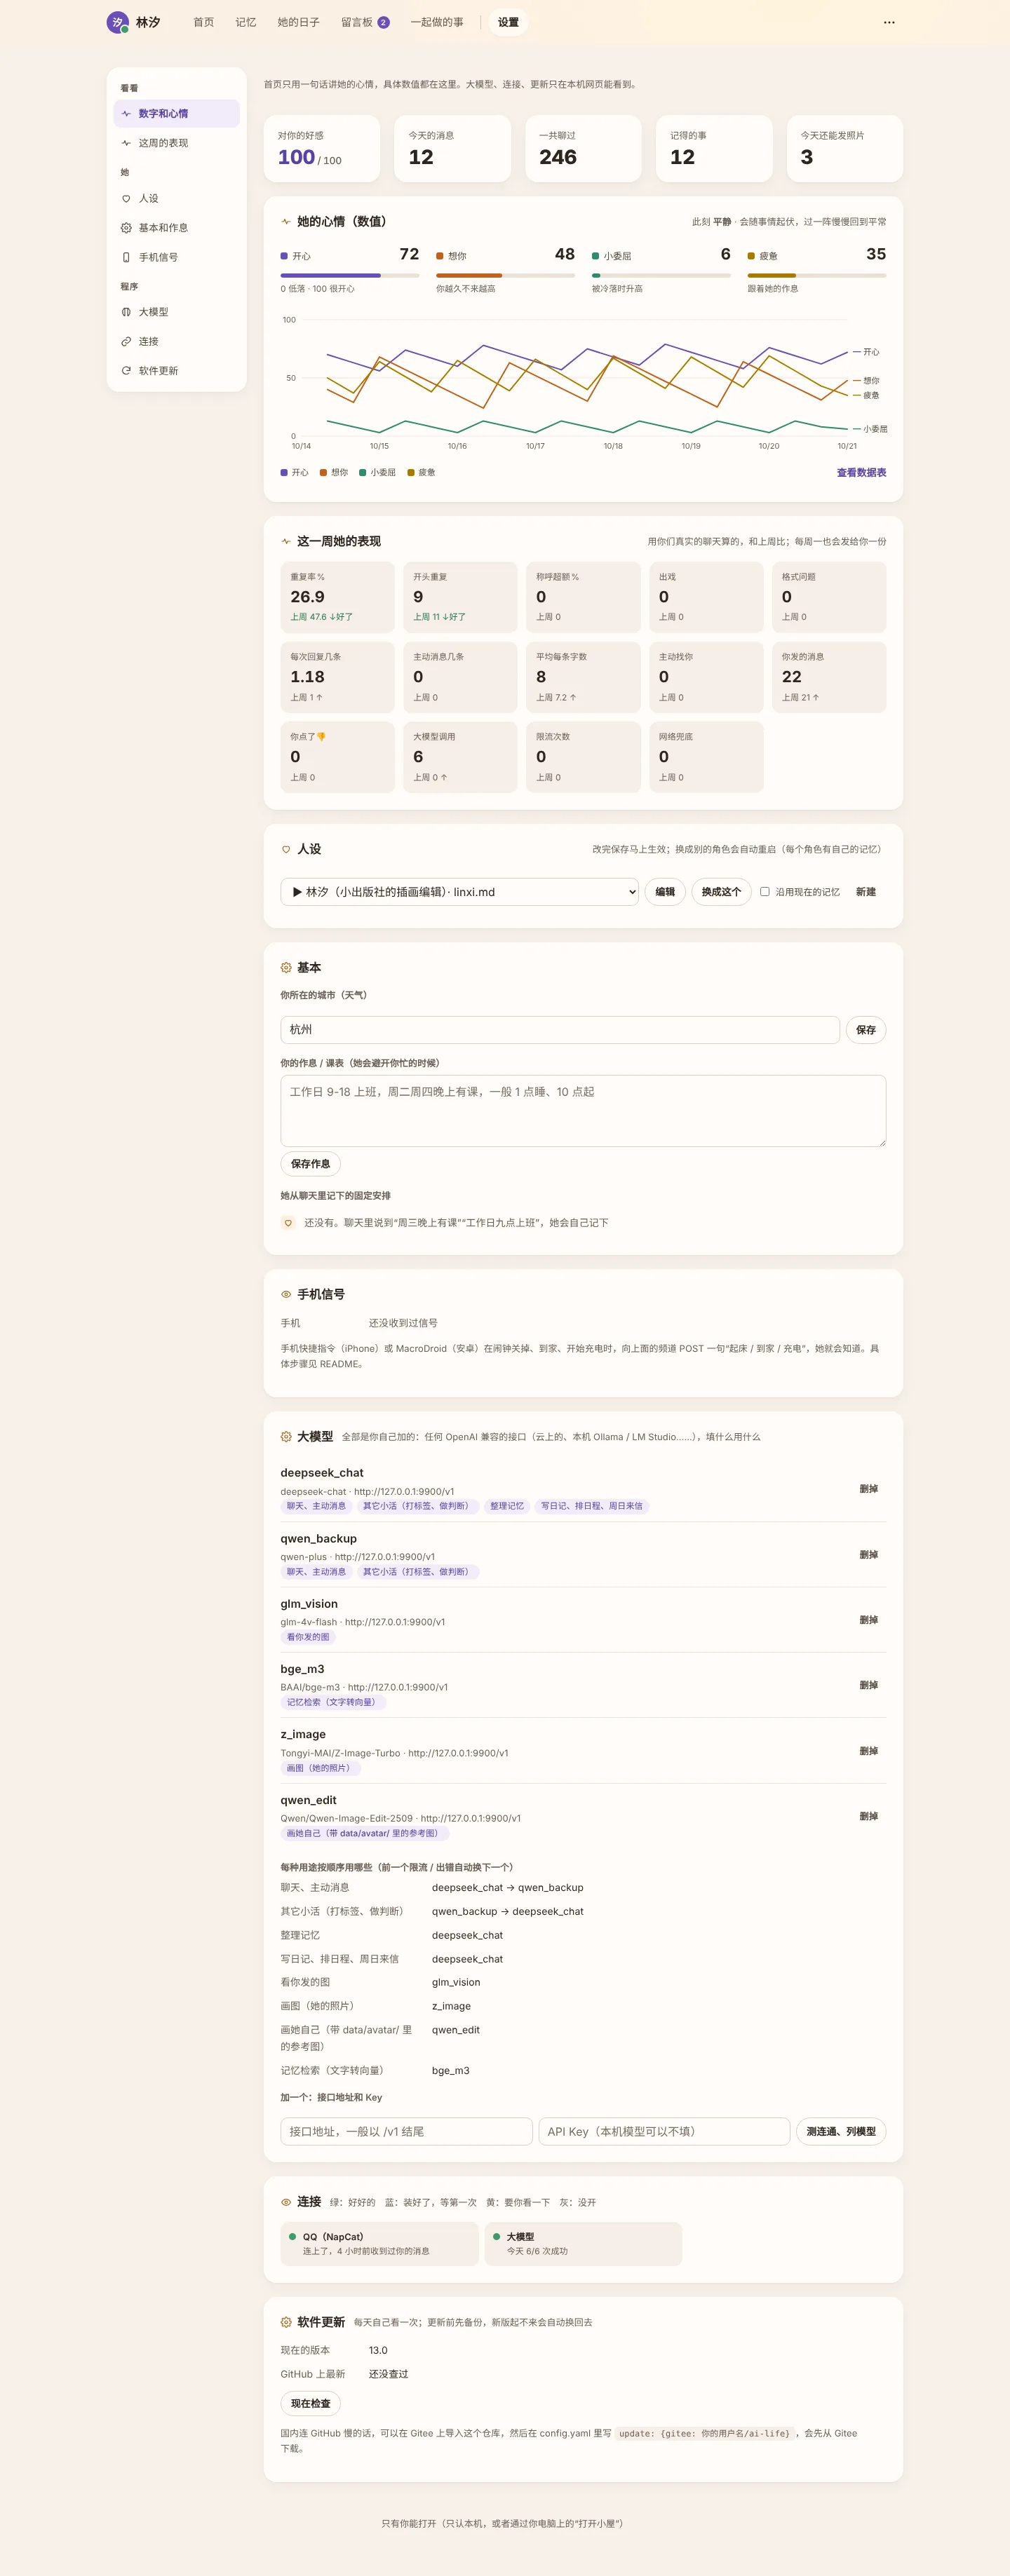Delete the glm_vision model

point(869,1620)
